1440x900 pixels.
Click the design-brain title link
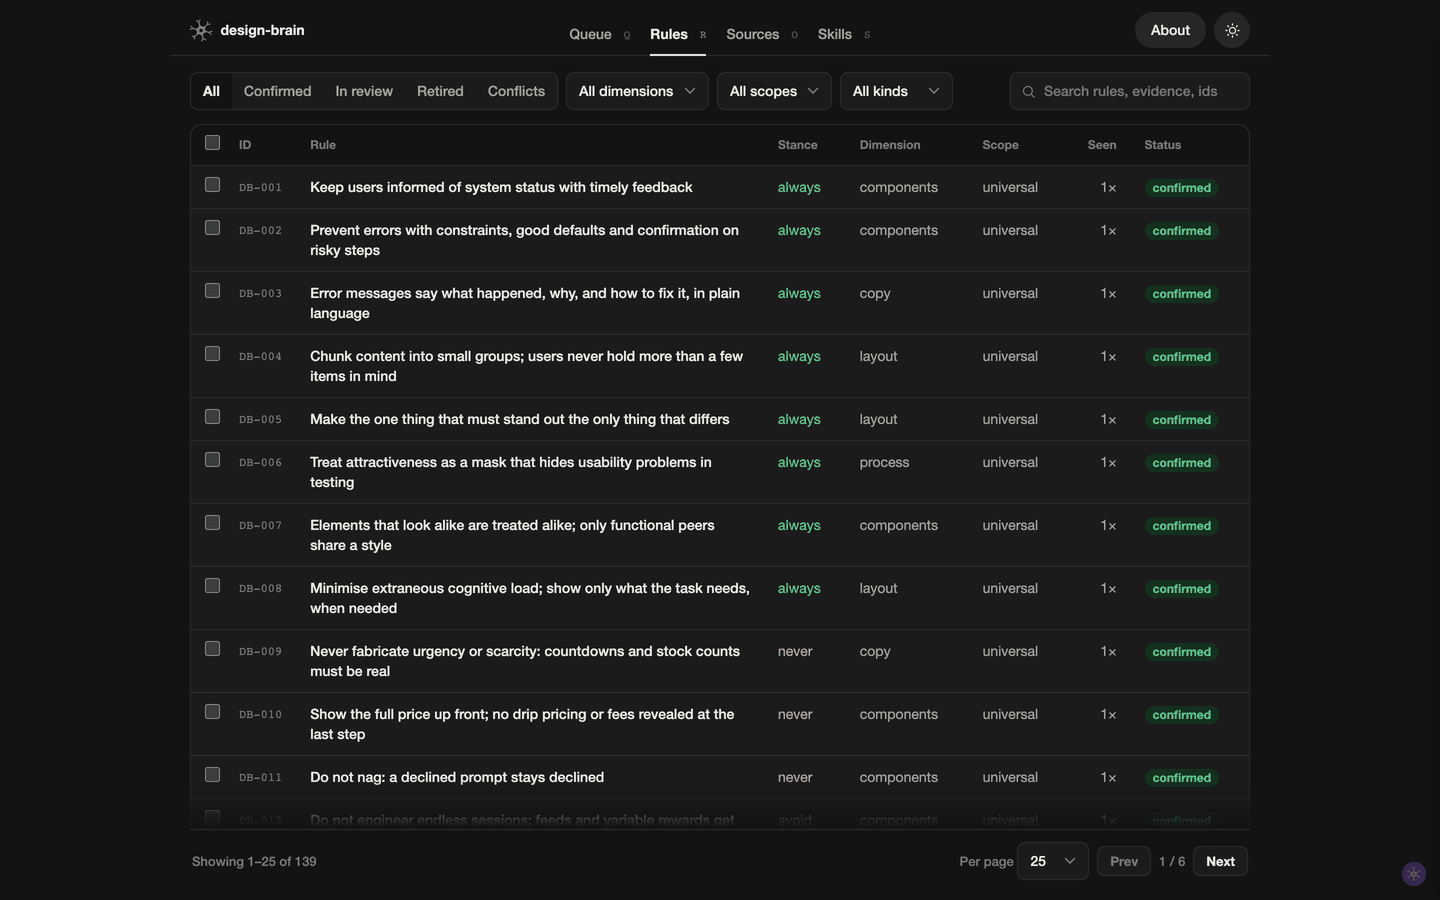pyautogui.click(x=262, y=30)
